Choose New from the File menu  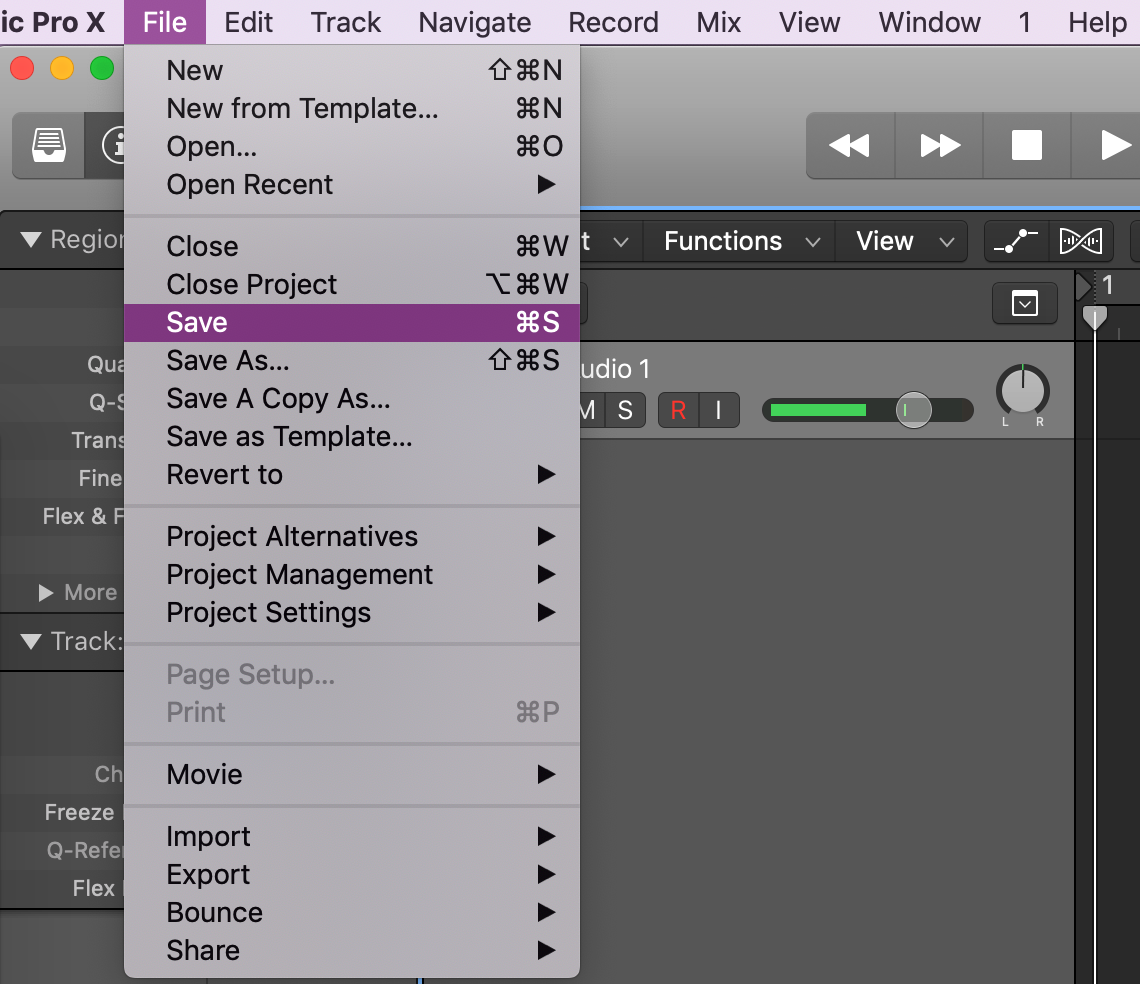[x=352, y=71]
